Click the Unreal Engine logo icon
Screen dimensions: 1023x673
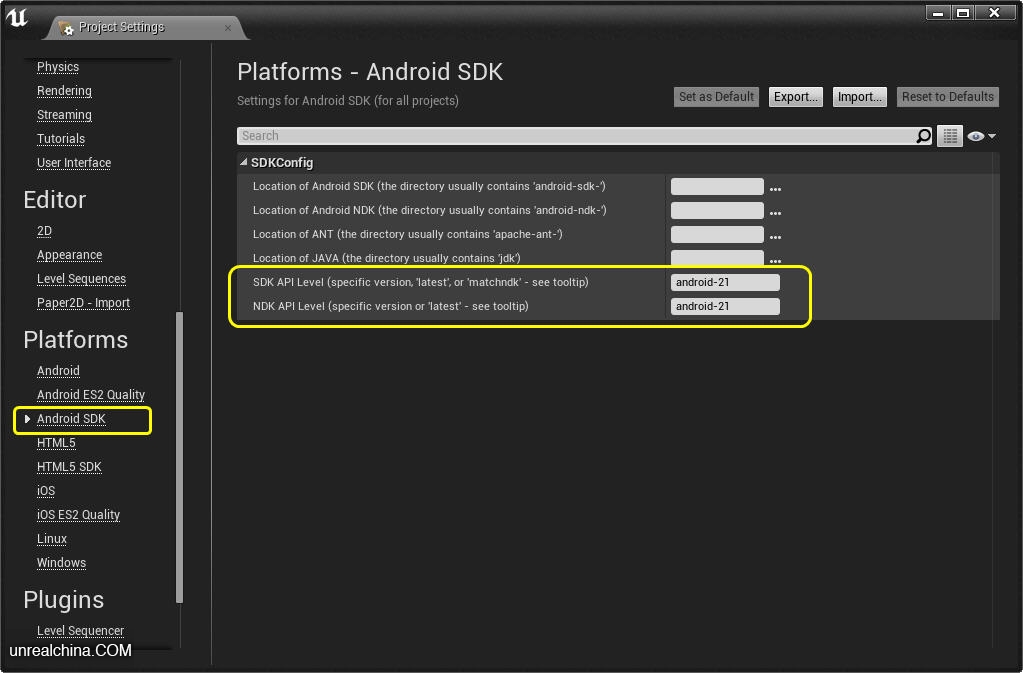point(17,17)
